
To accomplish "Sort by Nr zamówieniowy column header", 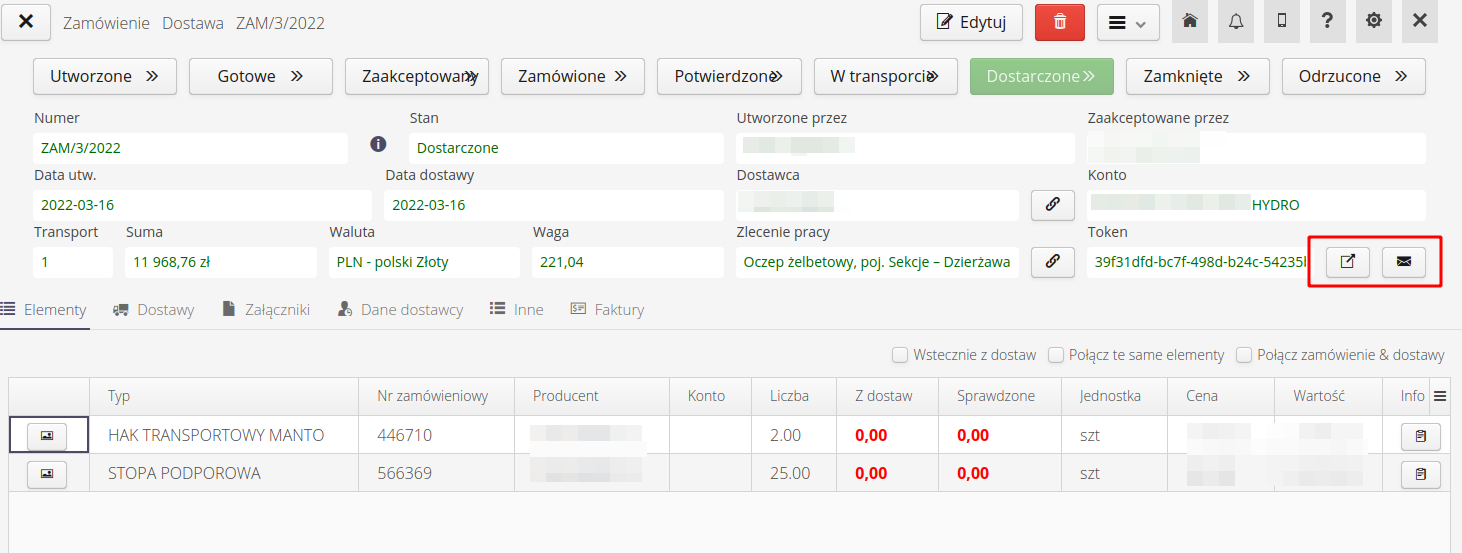I will point(437,396).
